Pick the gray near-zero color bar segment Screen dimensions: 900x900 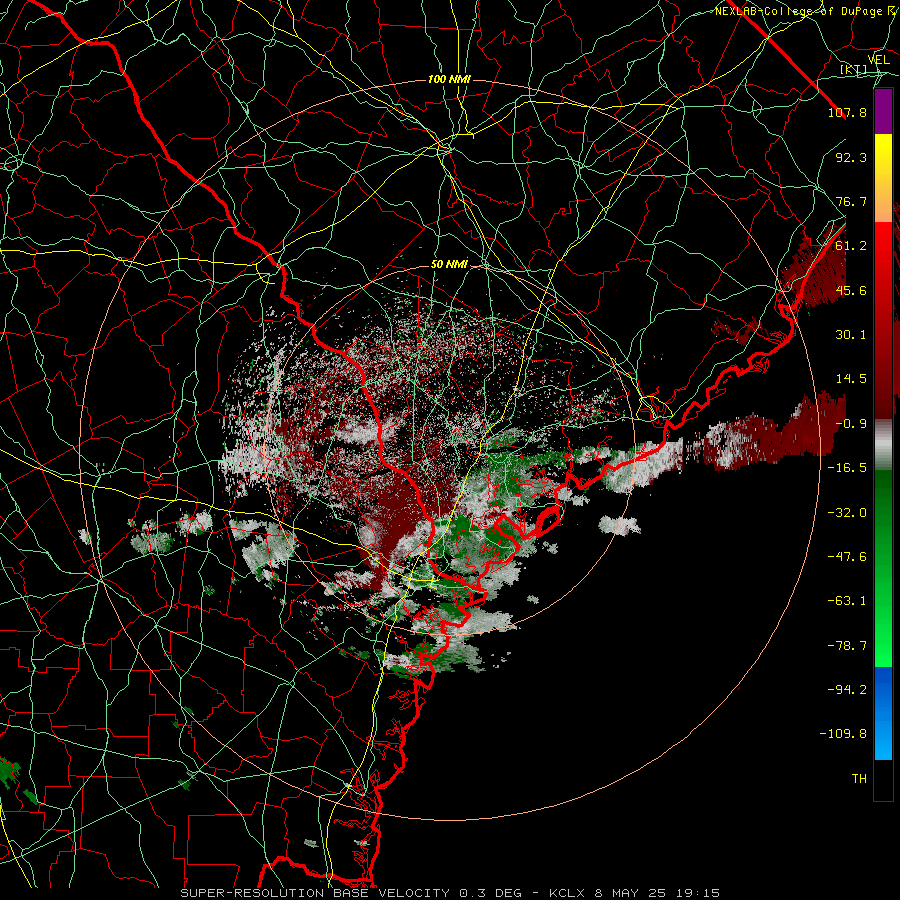pyautogui.click(x=883, y=445)
